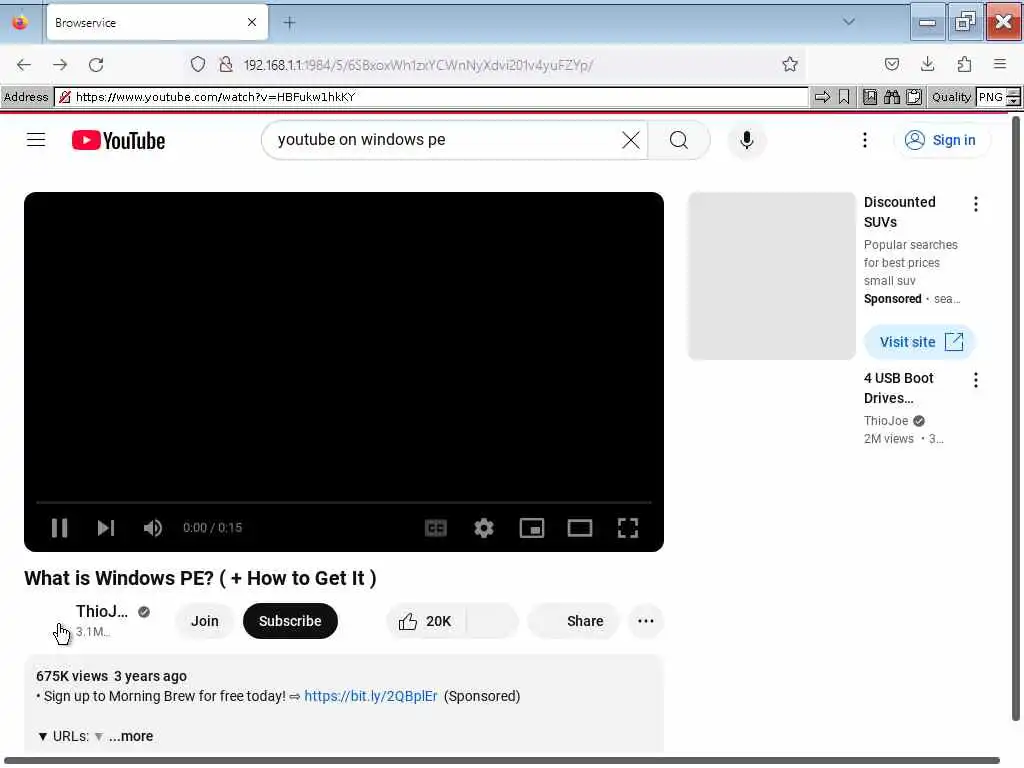This screenshot has width=1024, height=768.
Task: Bookmark this page with the star
Action: coord(790,64)
